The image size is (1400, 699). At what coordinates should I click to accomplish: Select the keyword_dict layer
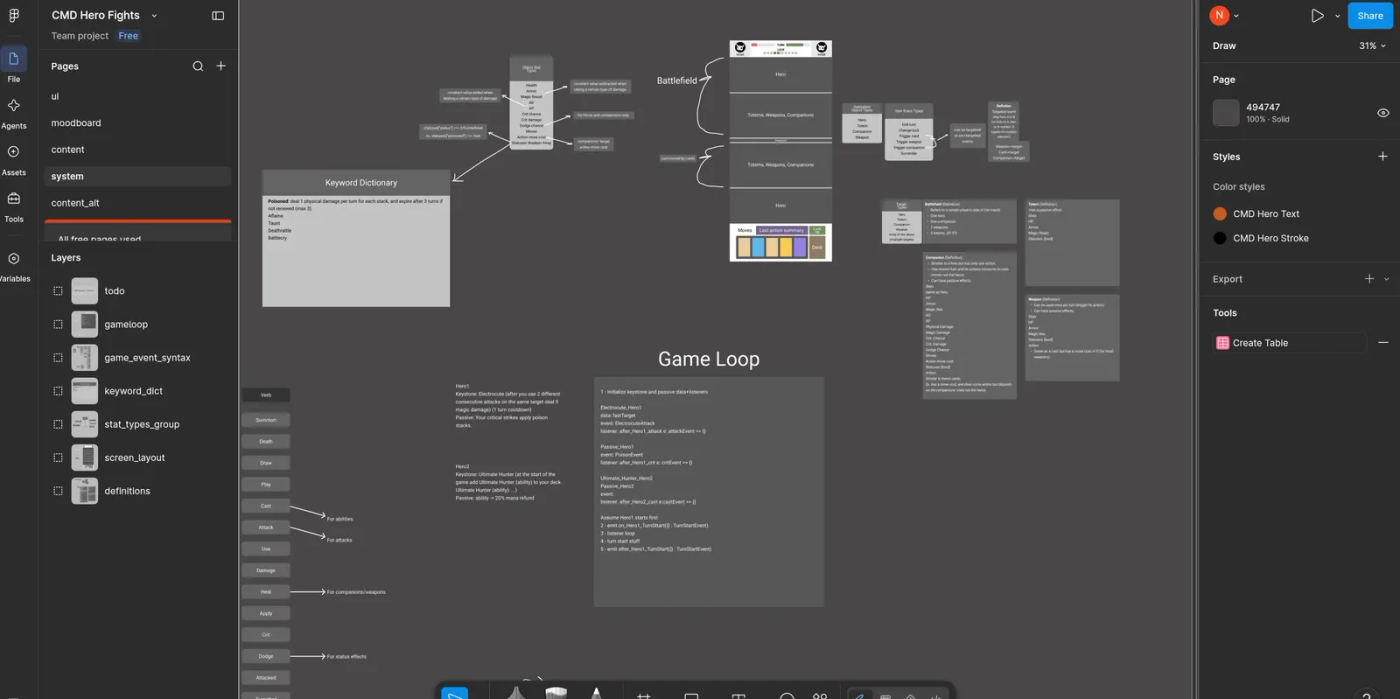[133, 391]
